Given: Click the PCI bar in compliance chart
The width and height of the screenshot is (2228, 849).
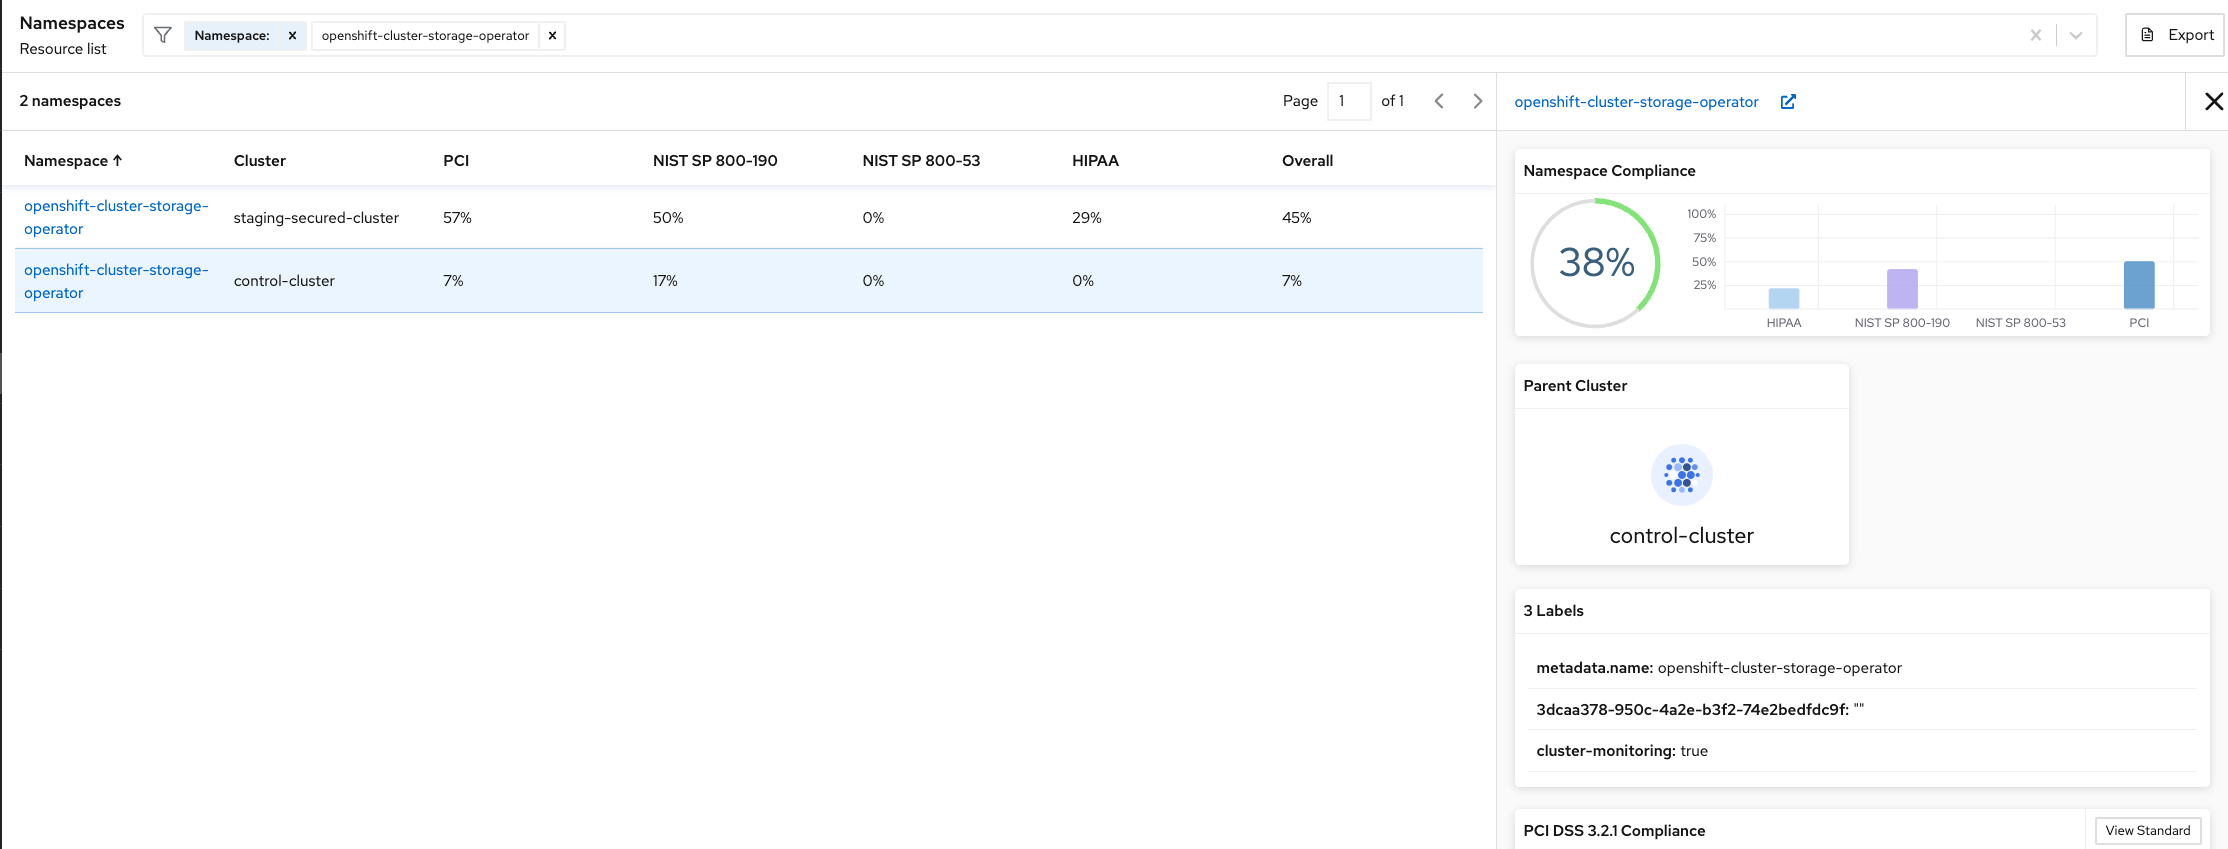Looking at the screenshot, I should [2139, 285].
